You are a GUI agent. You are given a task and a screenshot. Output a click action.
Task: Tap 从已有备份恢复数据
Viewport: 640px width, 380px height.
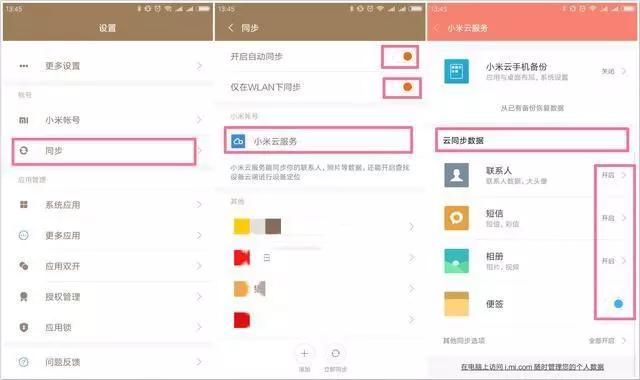tap(532, 108)
